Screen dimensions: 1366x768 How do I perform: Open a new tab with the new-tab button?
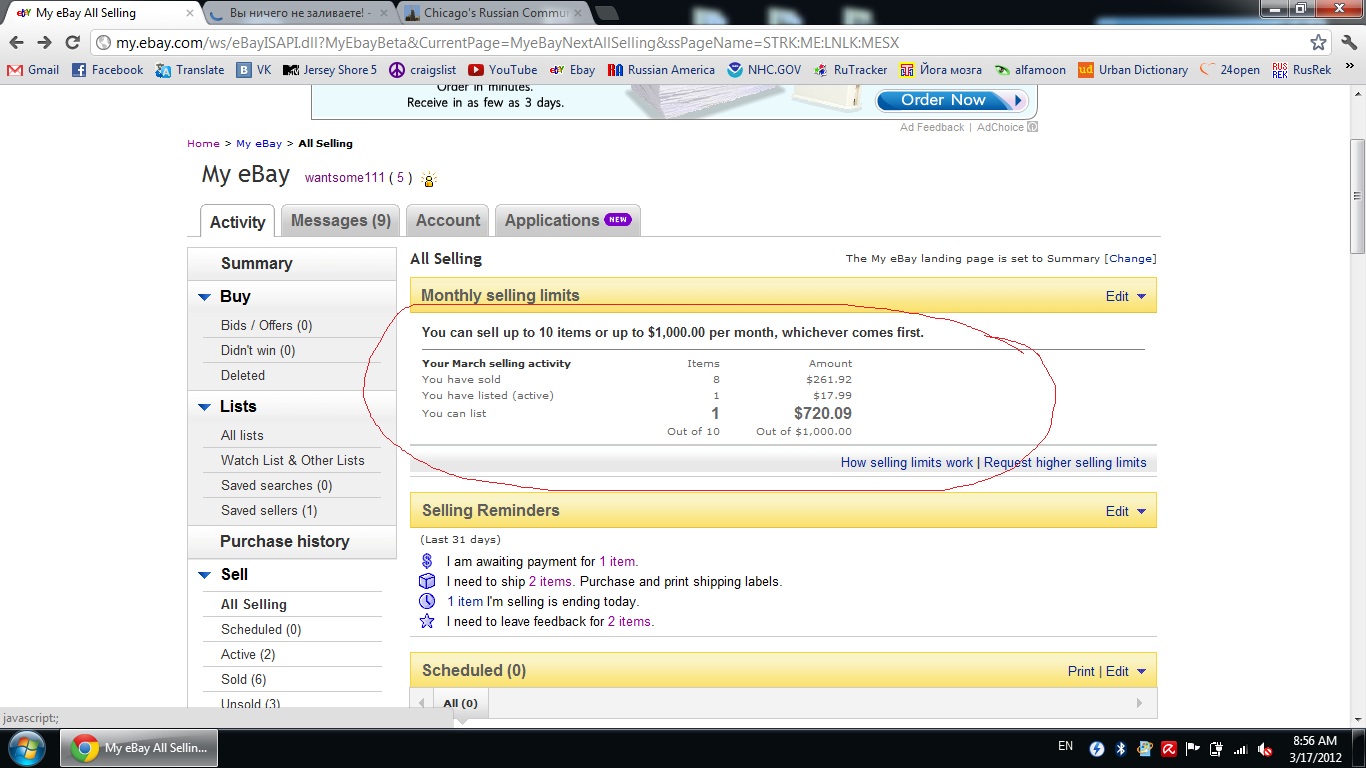606,13
